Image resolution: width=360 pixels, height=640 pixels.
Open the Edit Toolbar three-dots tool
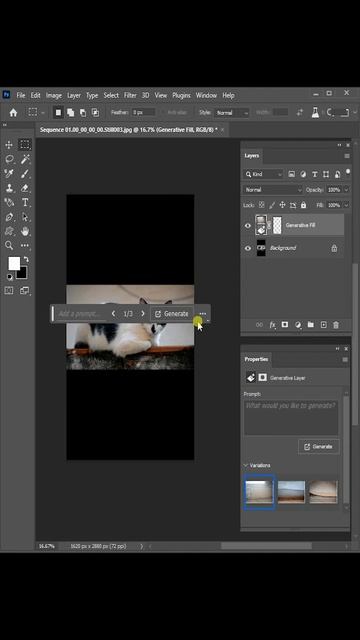pos(25,245)
